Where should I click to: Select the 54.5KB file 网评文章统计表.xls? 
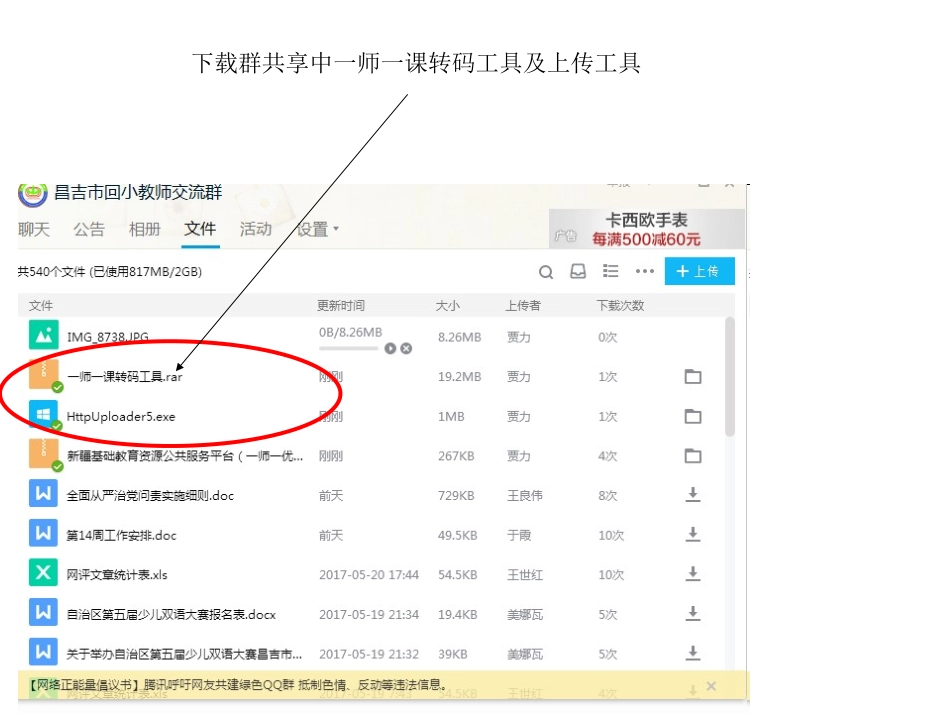click(x=117, y=575)
